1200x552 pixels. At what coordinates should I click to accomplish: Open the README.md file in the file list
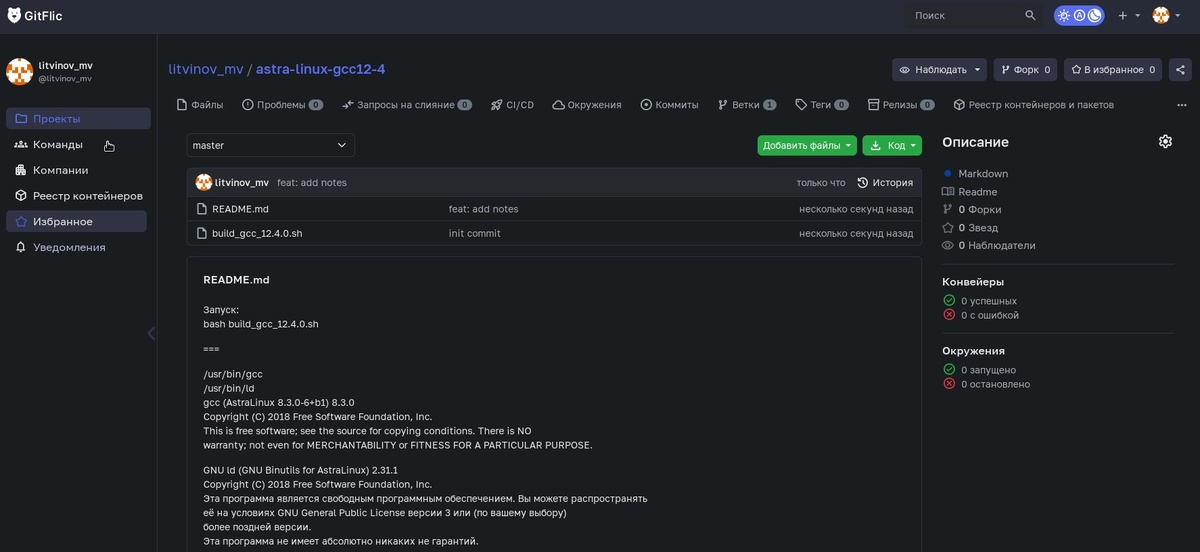click(x=240, y=209)
